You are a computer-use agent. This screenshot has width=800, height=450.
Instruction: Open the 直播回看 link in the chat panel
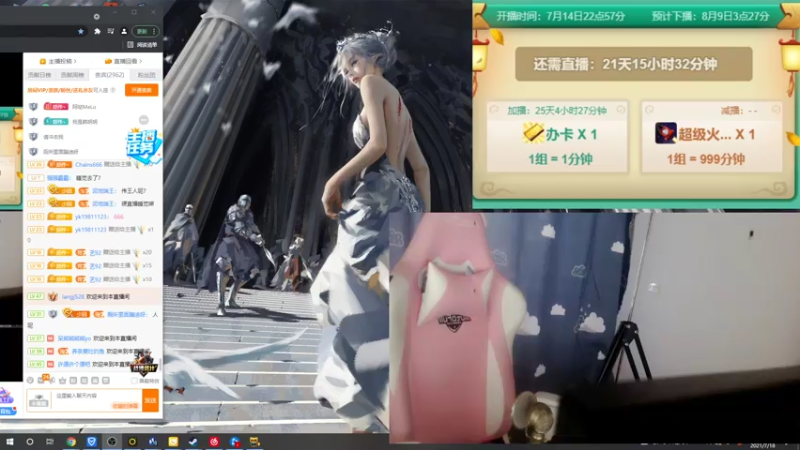(x=123, y=61)
